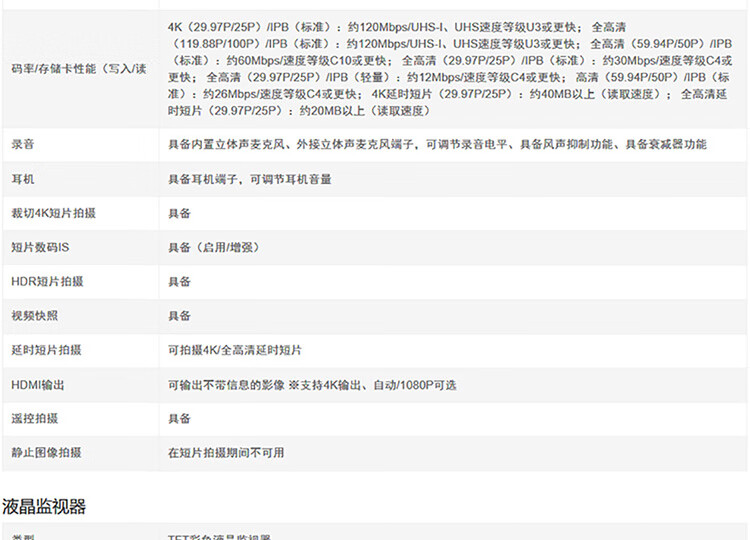Click 可拍摄4K/全高清延时短片 text
This screenshot has height=540, width=750.
tap(235, 350)
